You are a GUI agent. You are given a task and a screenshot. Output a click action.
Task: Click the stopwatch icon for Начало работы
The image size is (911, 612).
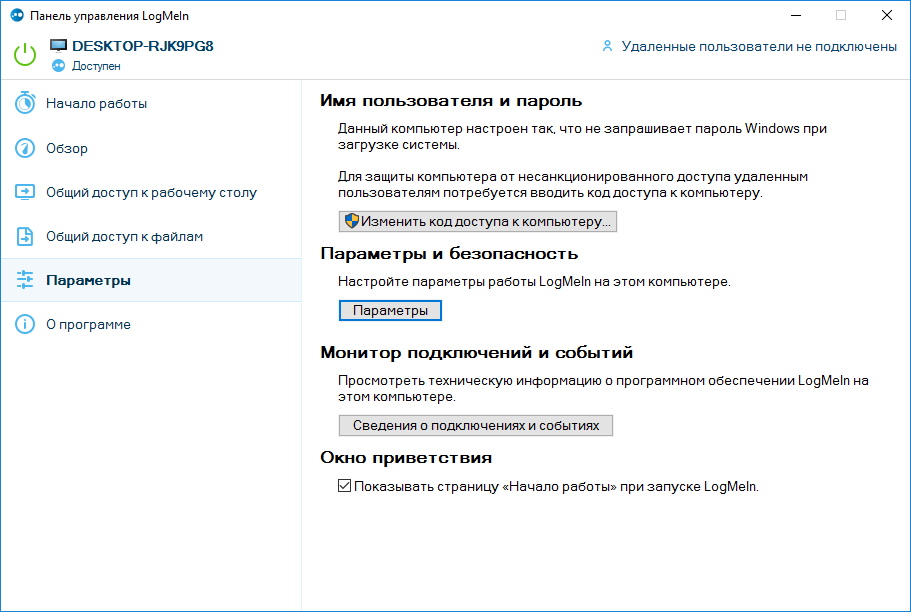click(x=25, y=103)
